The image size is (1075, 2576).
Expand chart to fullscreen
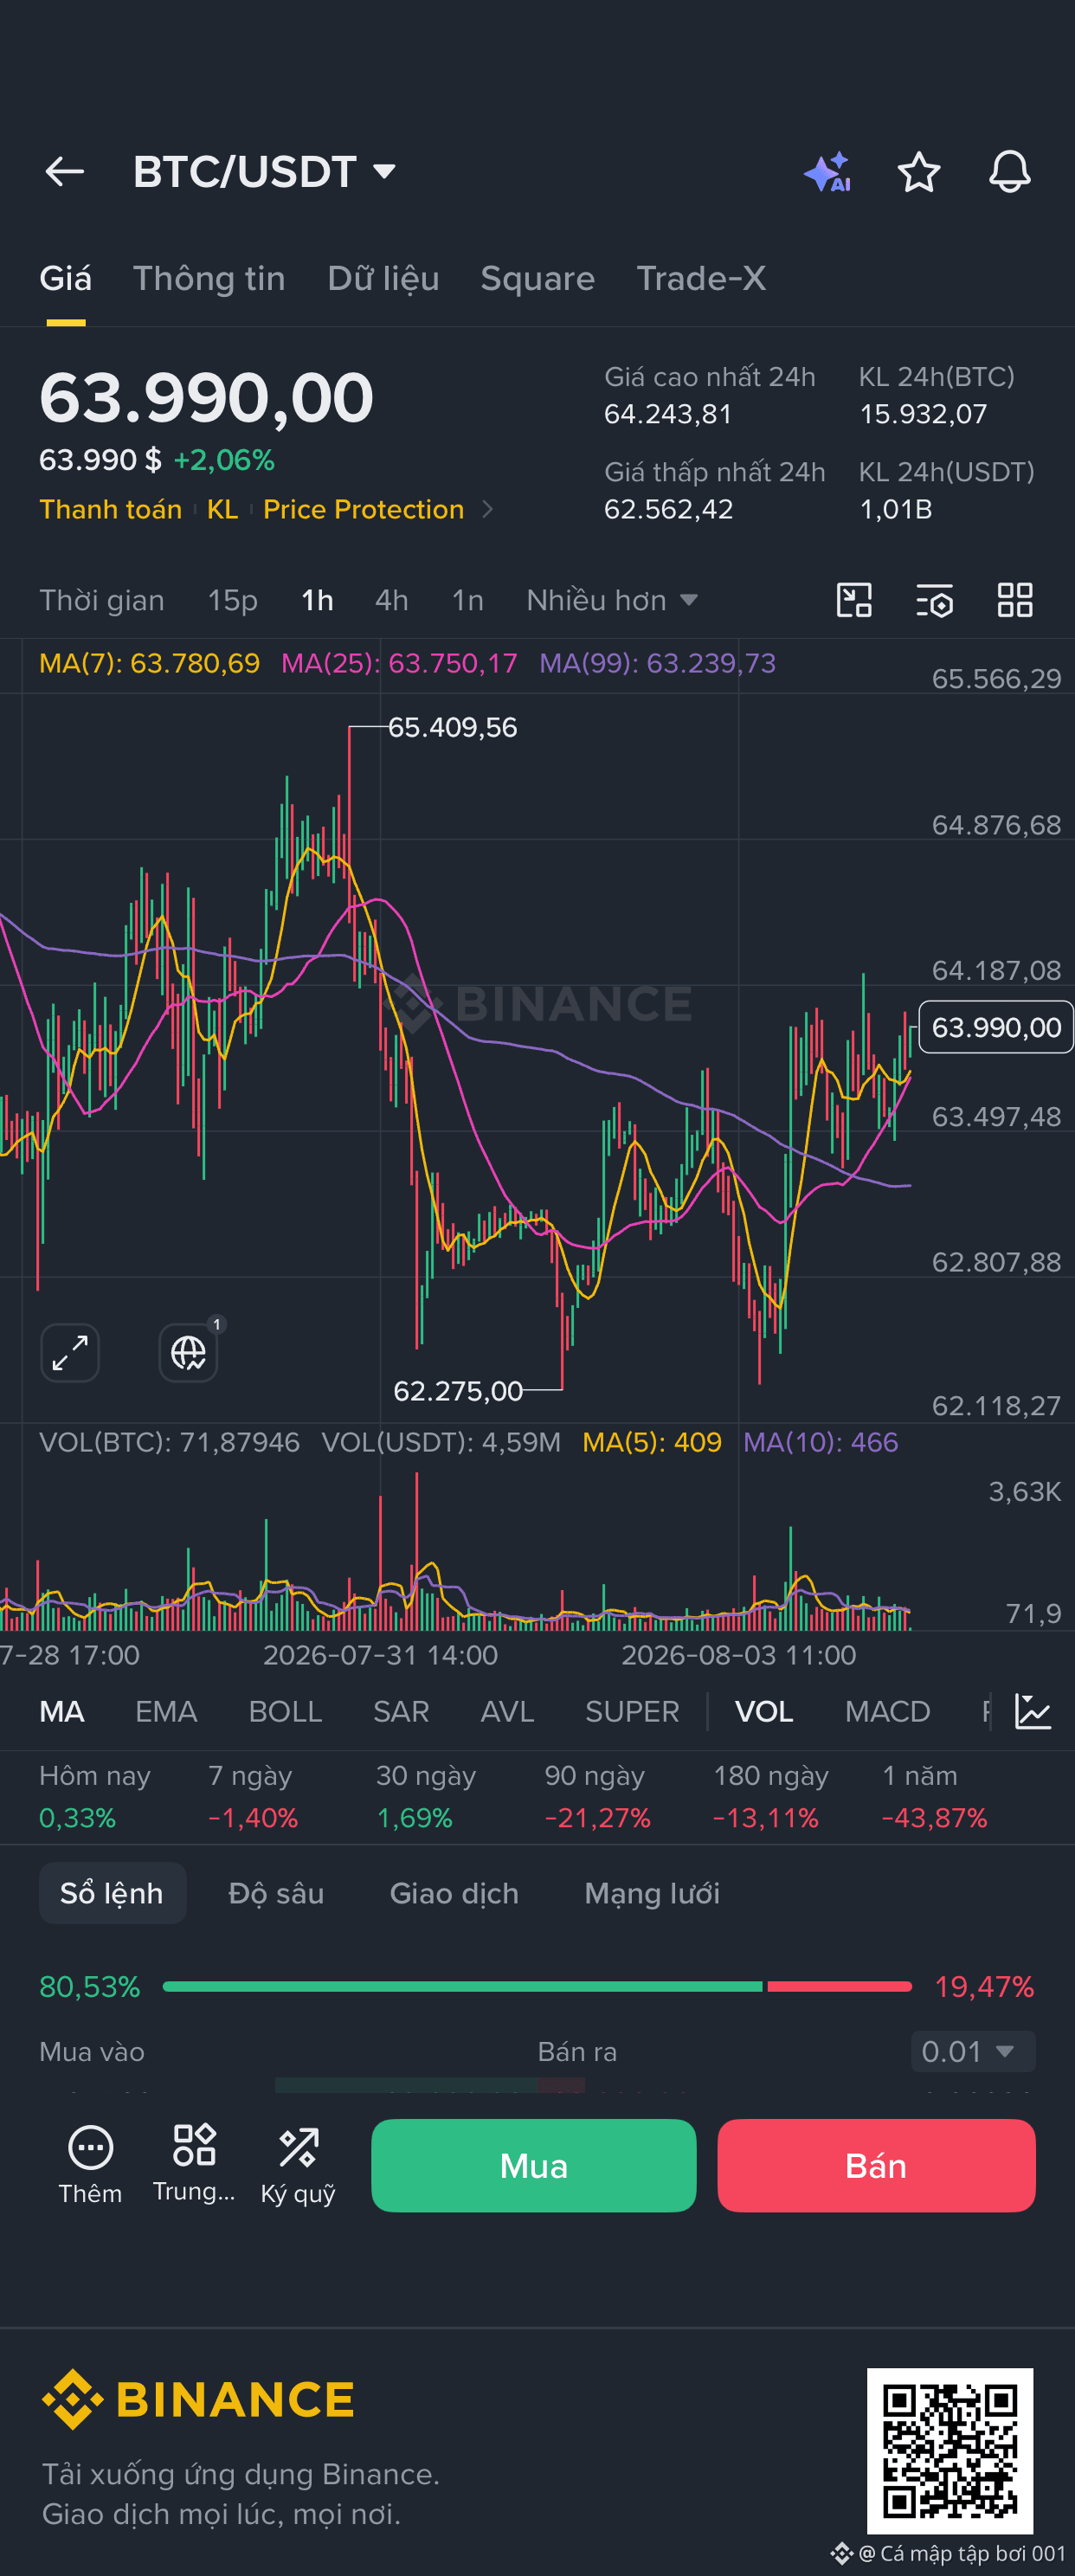click(x=70, y=1353)
